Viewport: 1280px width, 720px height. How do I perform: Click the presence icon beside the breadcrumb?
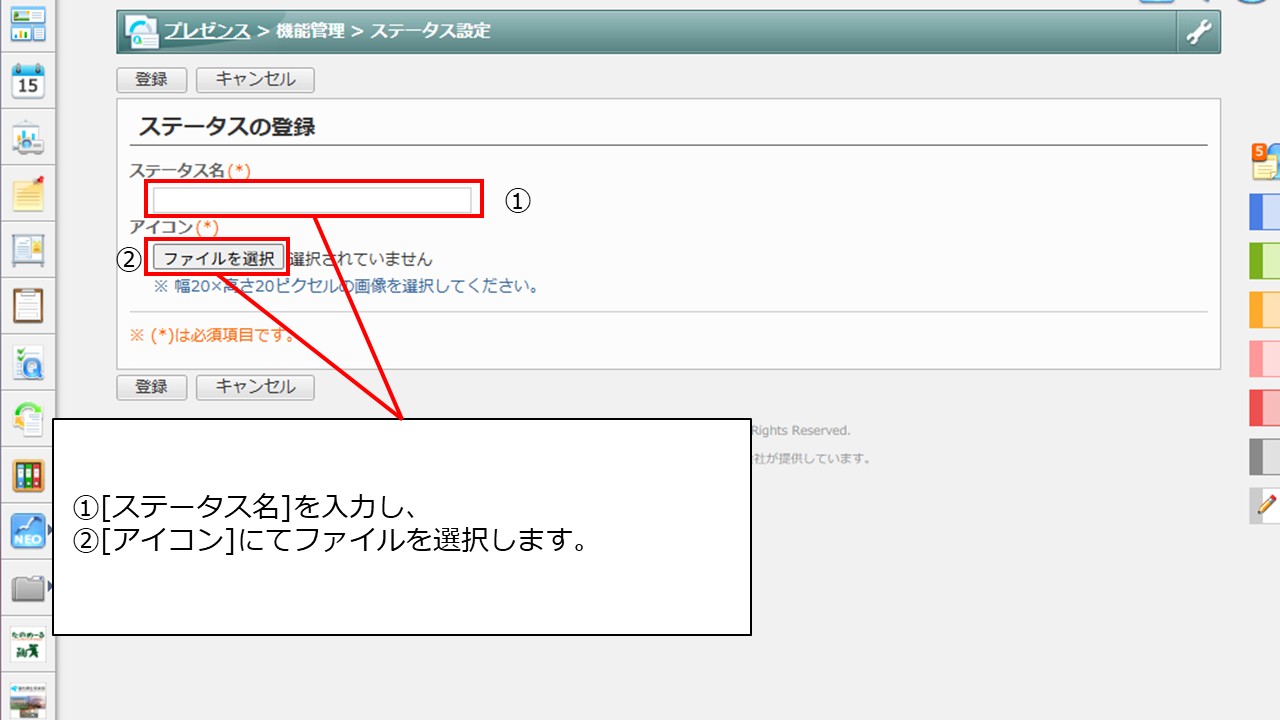coord(142,33)
